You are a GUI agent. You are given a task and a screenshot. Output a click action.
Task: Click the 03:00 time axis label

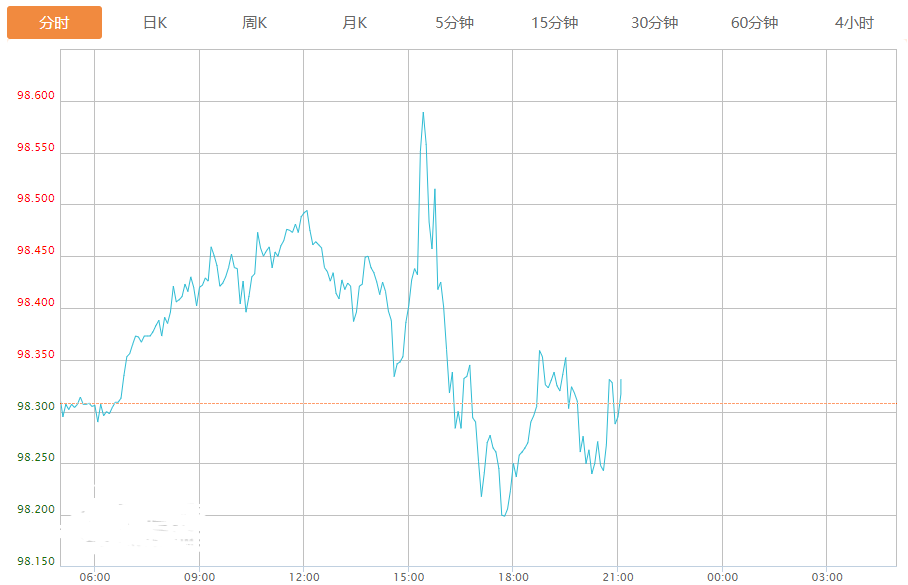point(827,577)
